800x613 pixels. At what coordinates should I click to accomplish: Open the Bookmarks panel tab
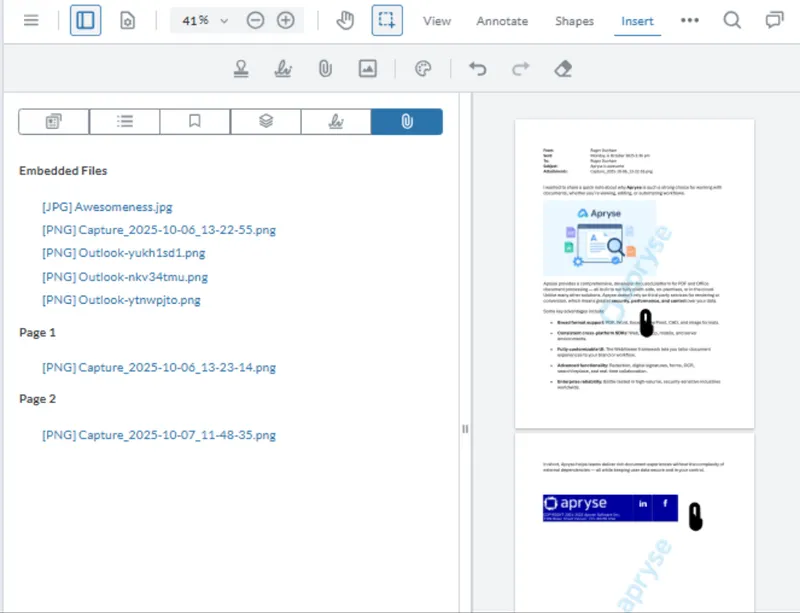coord(195,121)
